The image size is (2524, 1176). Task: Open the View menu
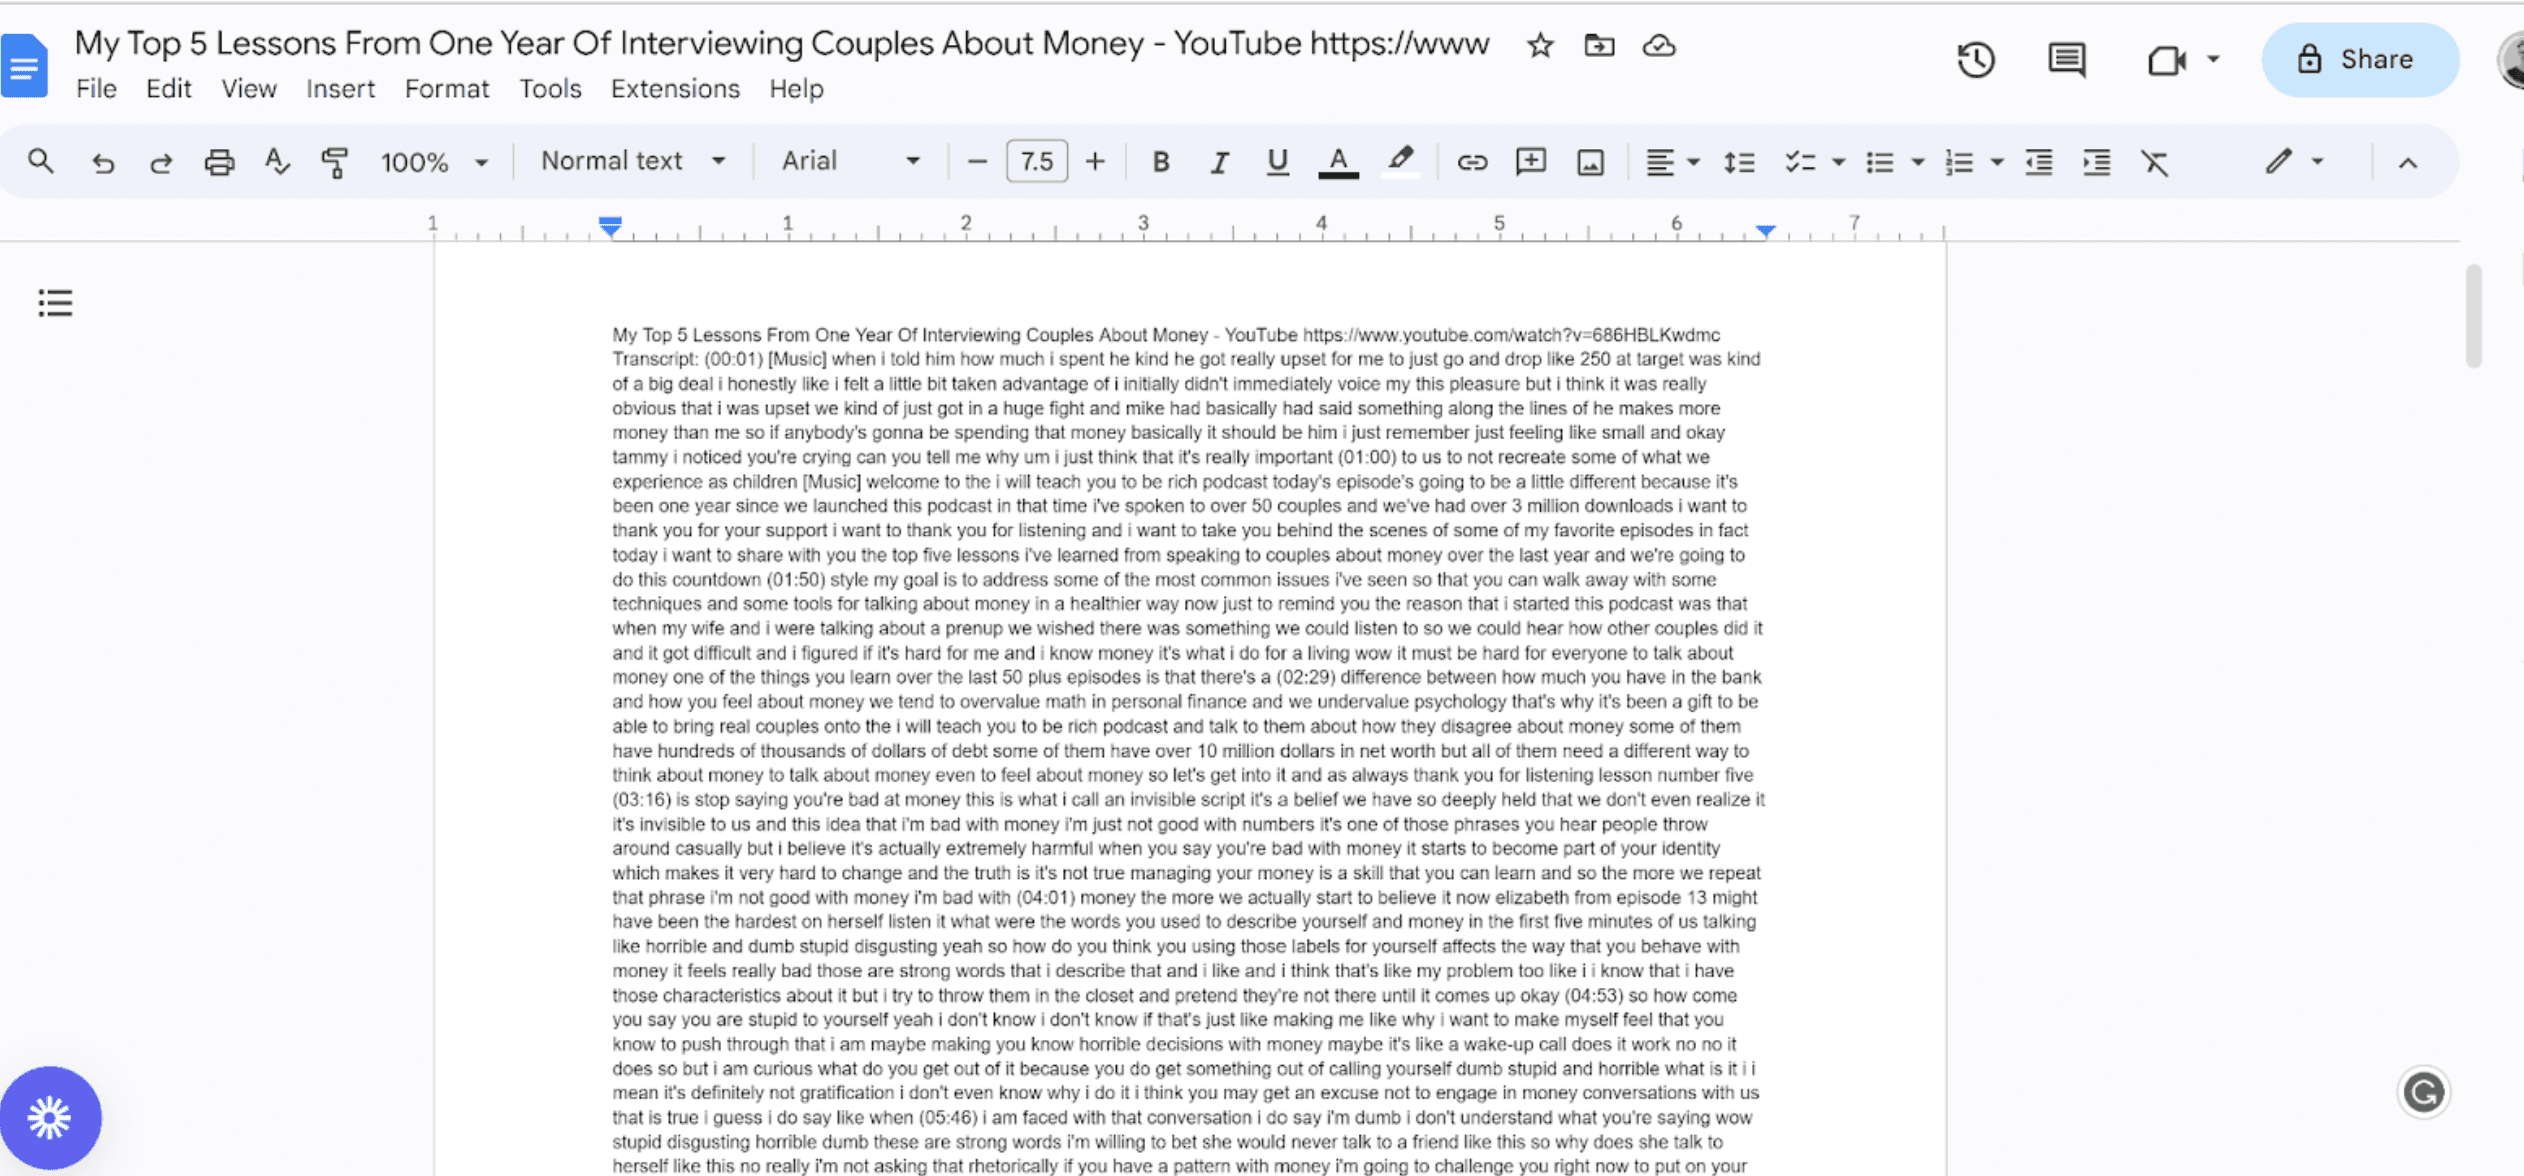[249, 89]
